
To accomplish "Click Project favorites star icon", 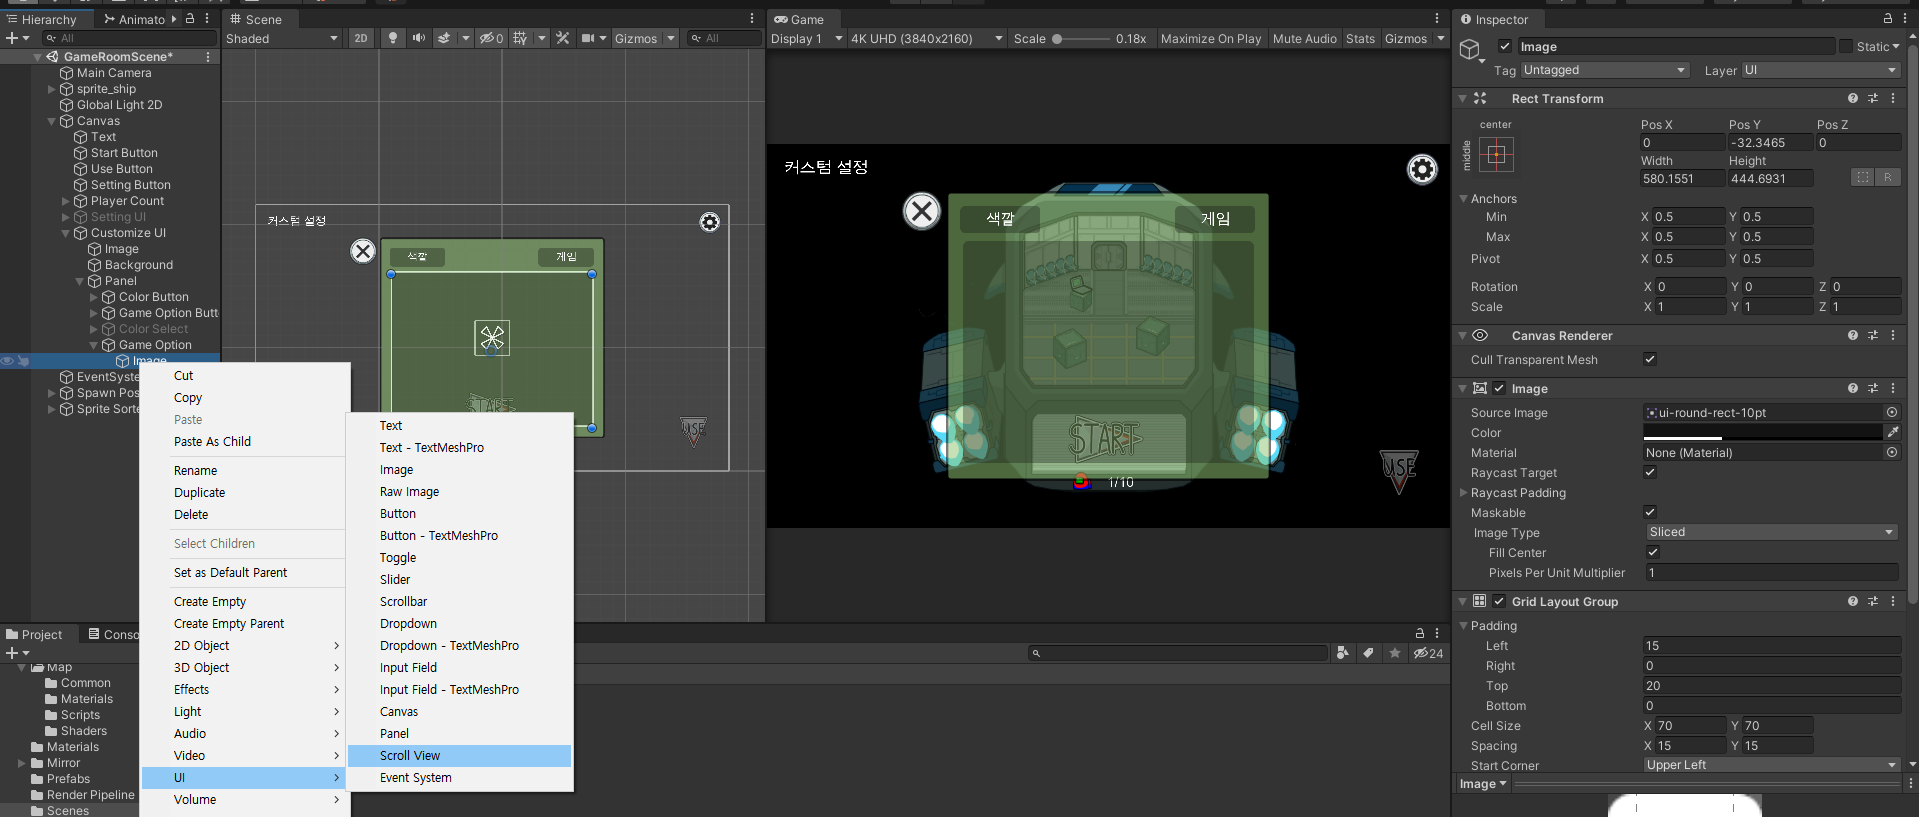I will 1395,653.
